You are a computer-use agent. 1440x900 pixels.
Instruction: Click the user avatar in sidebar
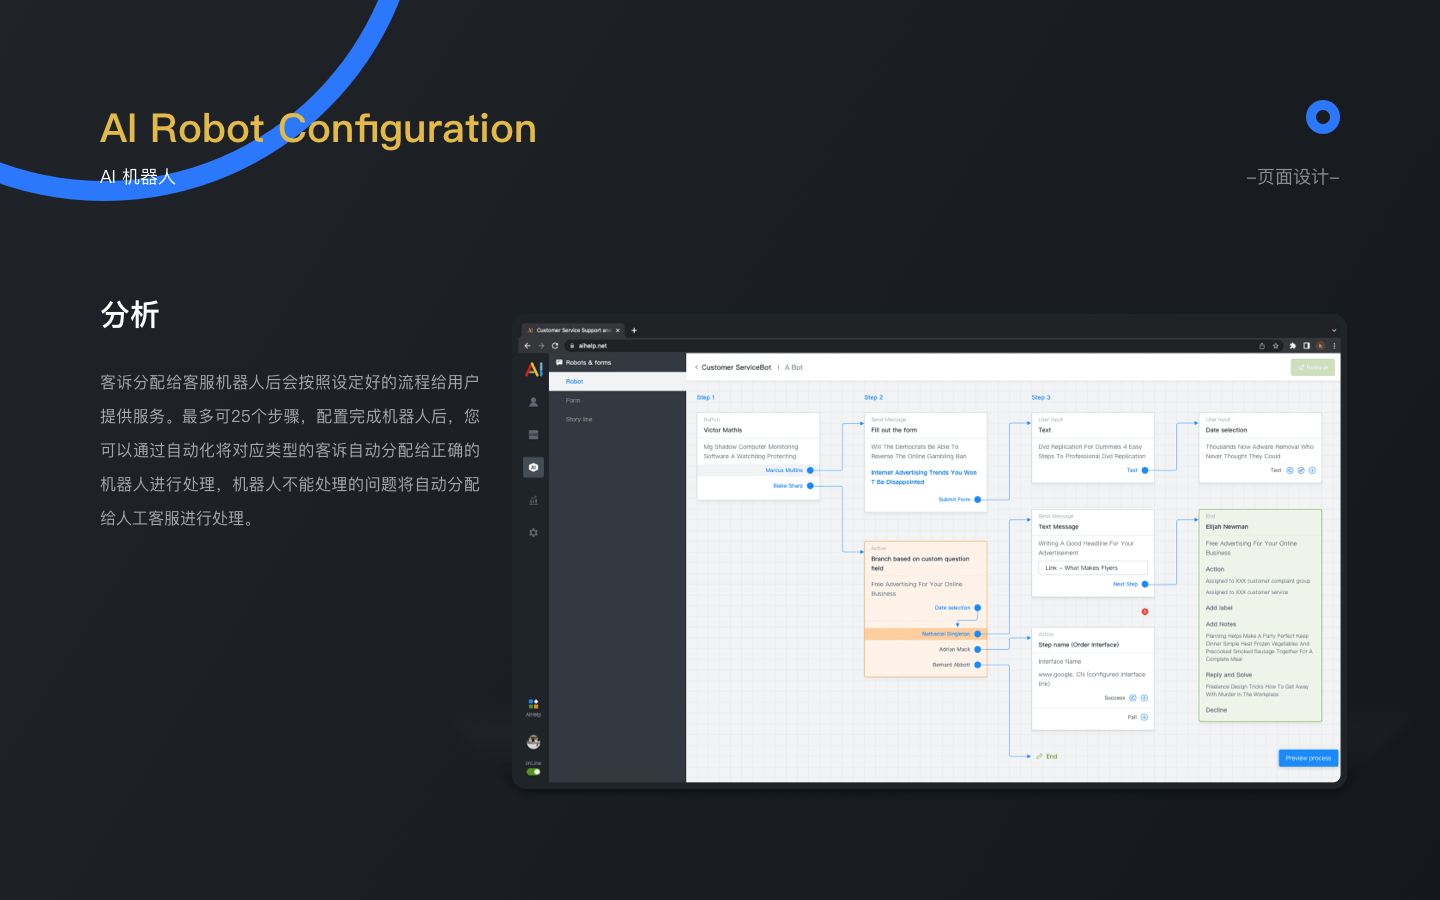pos(533,742)
